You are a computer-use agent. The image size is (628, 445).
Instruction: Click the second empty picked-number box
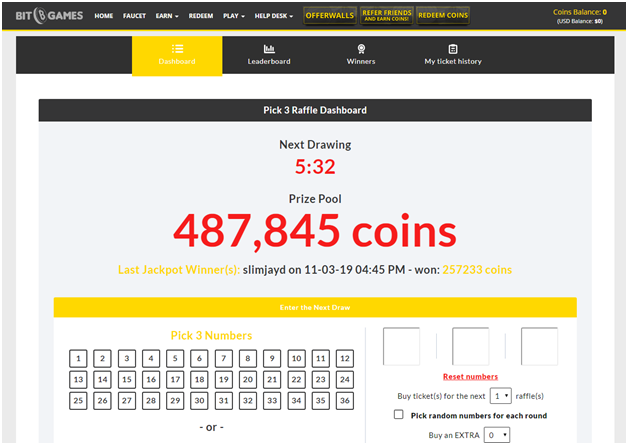[x=471, y=346]
